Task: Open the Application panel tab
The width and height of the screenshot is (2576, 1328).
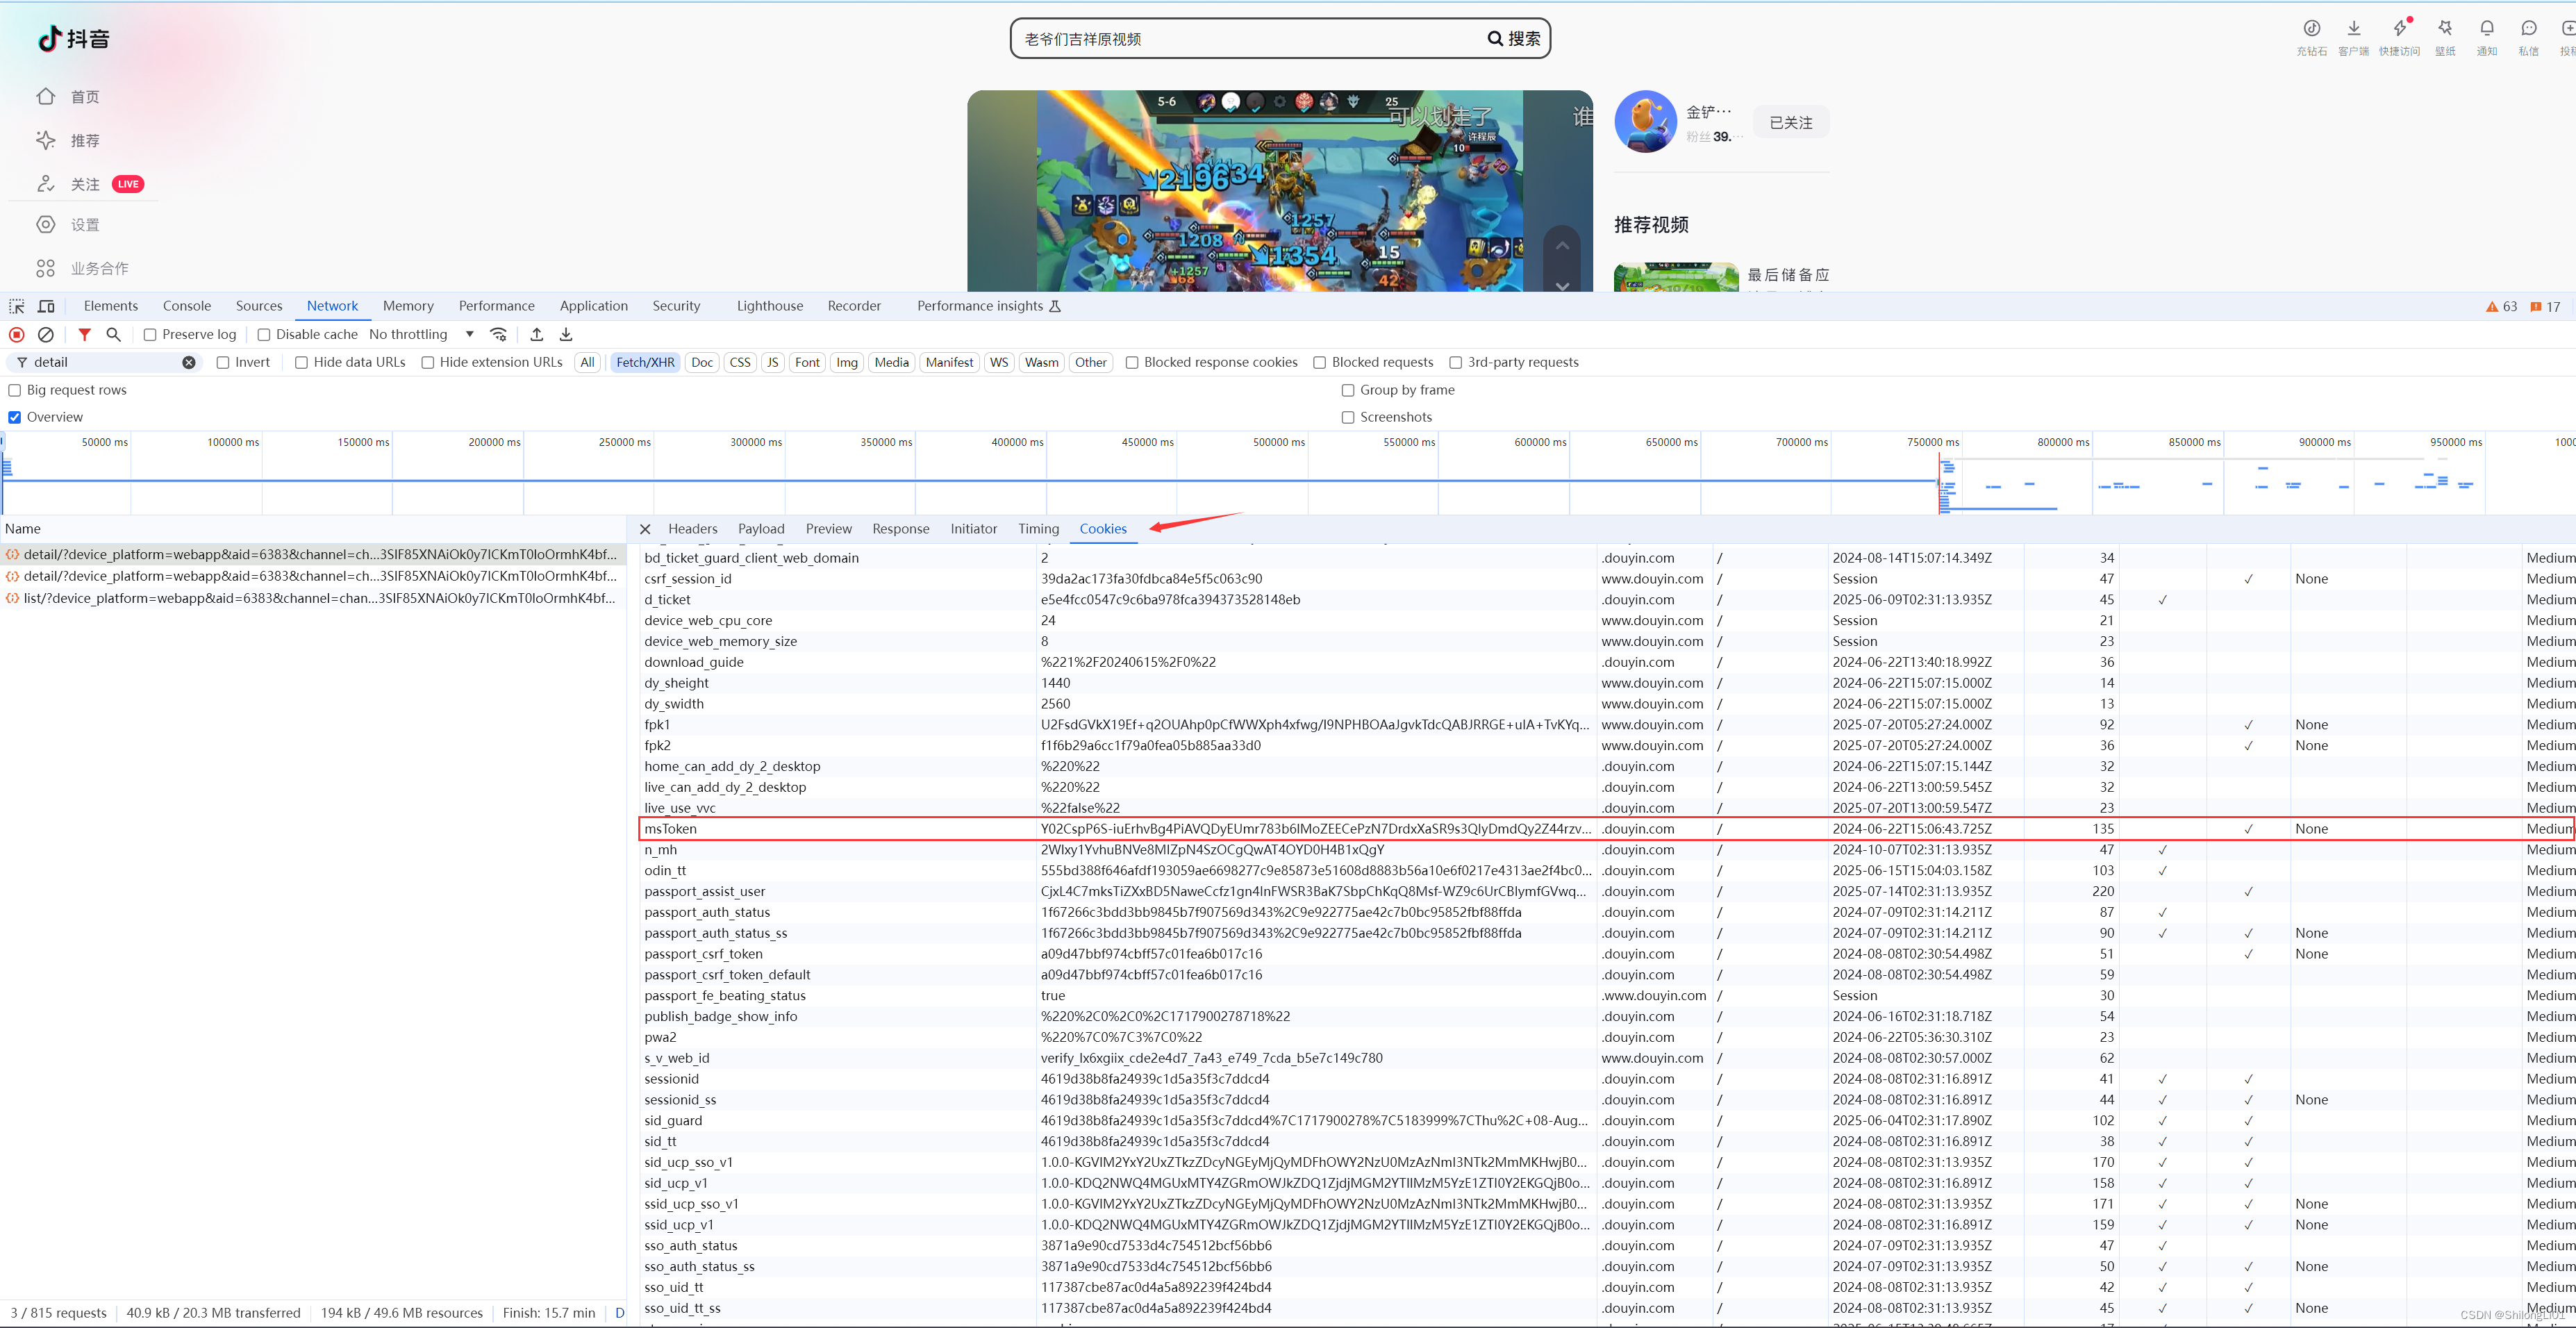Action: [593, 306]
